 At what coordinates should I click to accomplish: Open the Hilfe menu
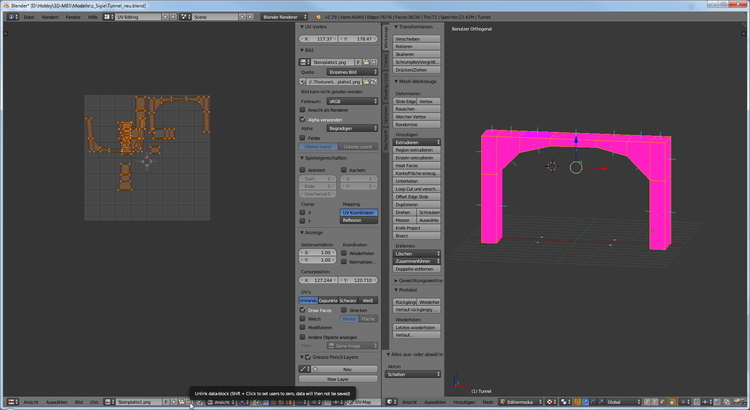click(93, 17)
